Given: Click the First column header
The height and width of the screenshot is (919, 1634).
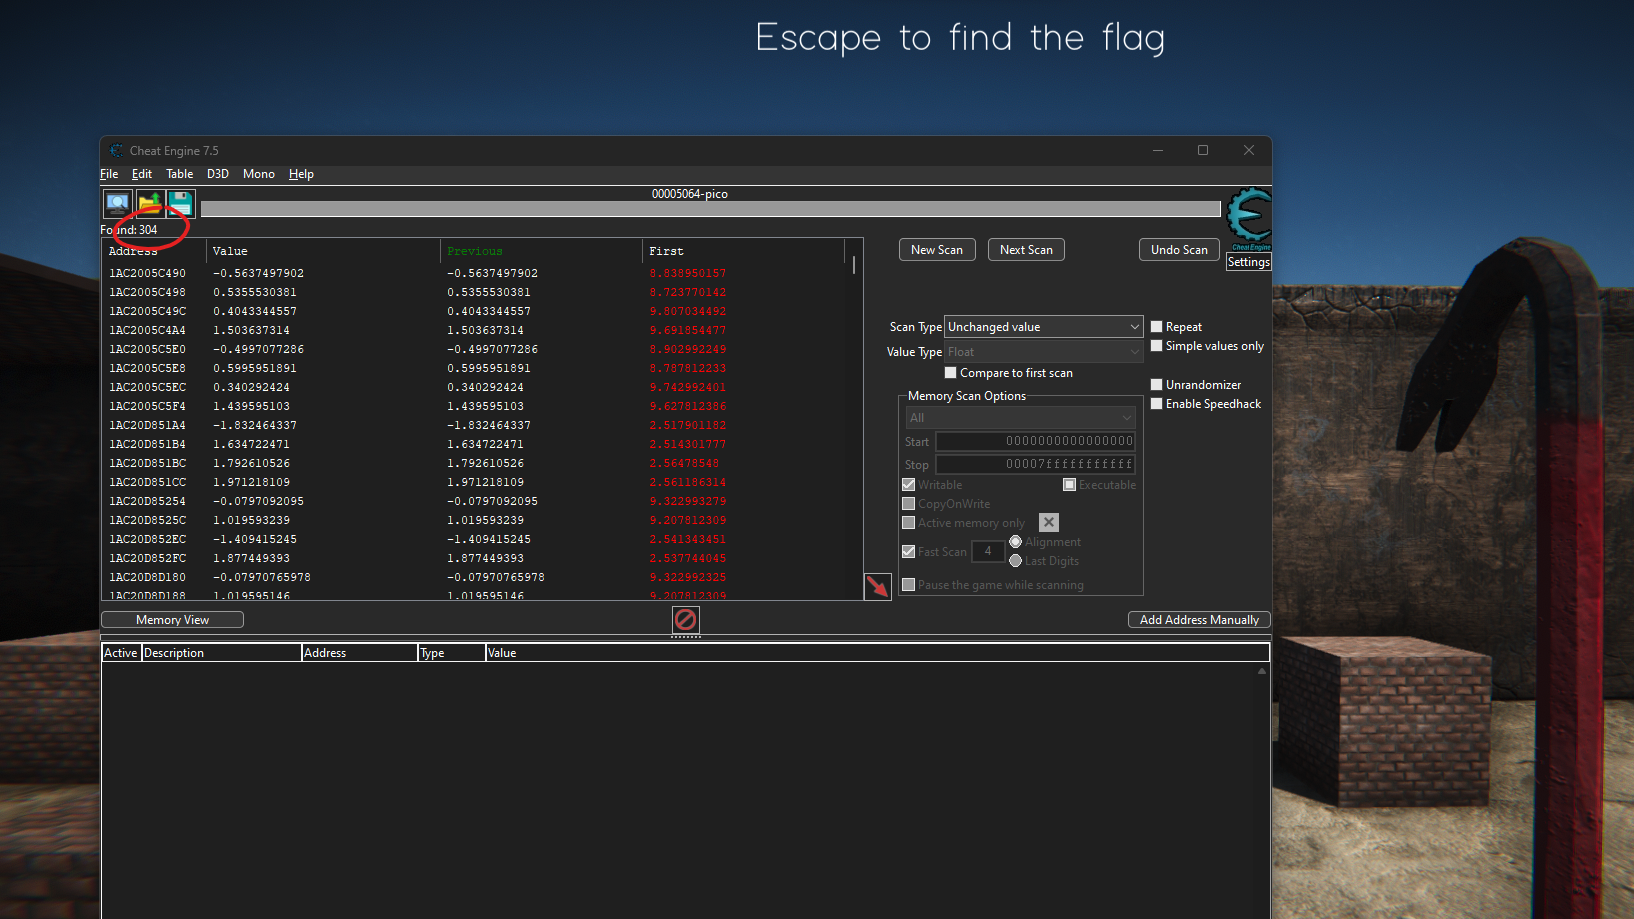Looking at the screenshot, I should [x=744, y=251].
